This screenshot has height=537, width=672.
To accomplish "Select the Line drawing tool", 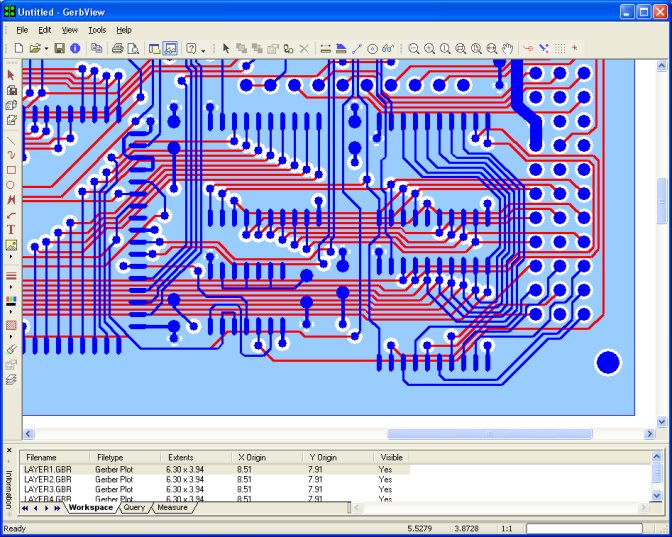I will pos(11,141).
